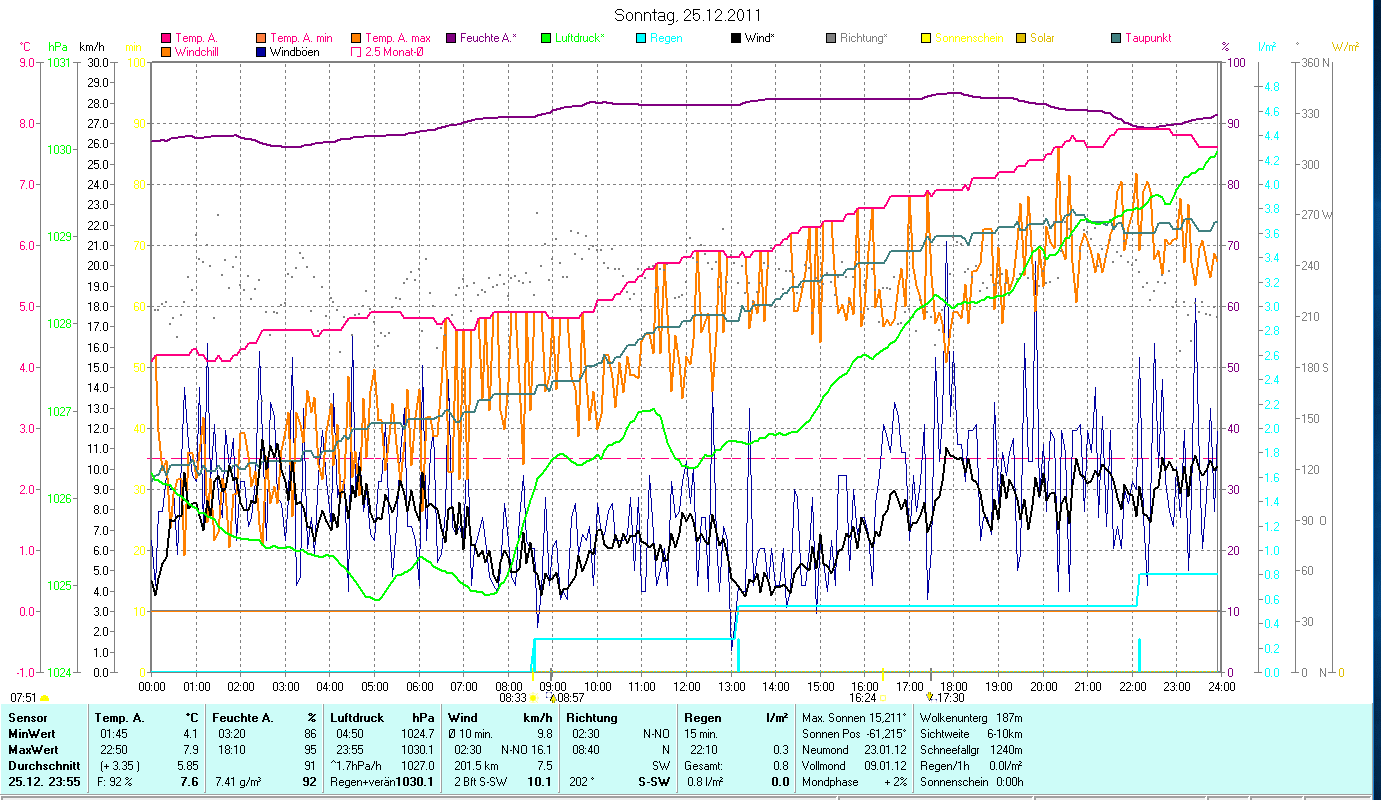Click the Taupunkt legend square
Viewport: 1381px width, 800px height.
point(1115,39)
